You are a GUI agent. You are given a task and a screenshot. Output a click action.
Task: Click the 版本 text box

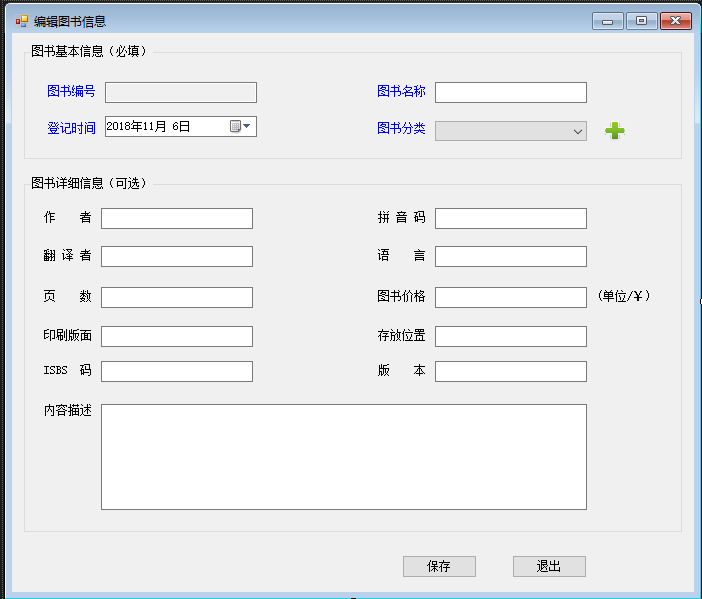(x=511, y=372)
